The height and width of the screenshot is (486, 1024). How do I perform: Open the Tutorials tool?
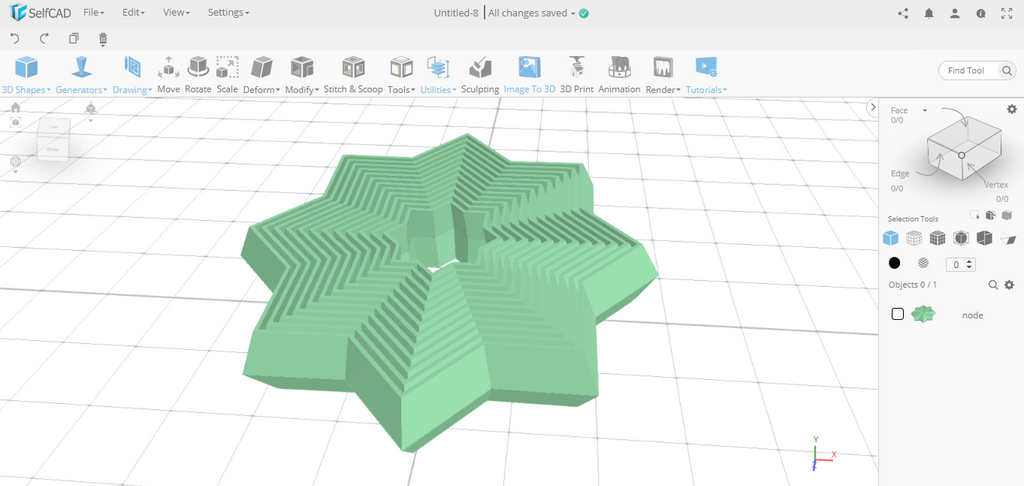706,75
